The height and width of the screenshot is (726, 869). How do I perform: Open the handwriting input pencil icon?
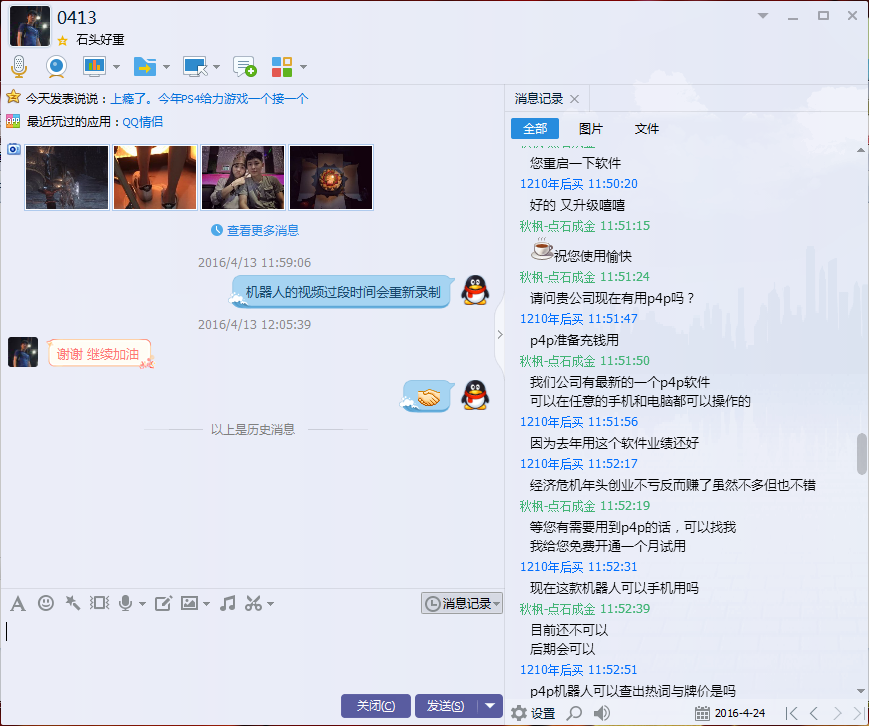163,603
